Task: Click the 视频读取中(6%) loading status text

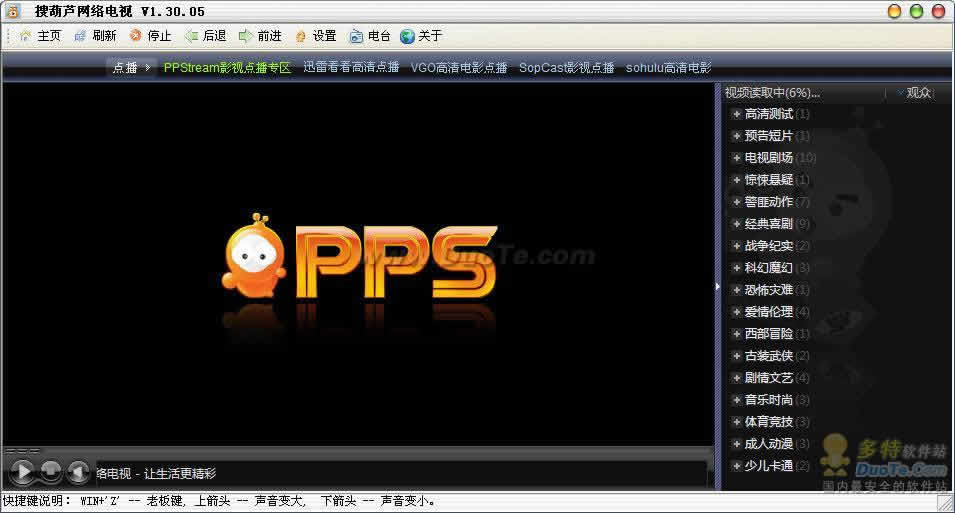Action: pyautogui.click(x=772, y=93)
